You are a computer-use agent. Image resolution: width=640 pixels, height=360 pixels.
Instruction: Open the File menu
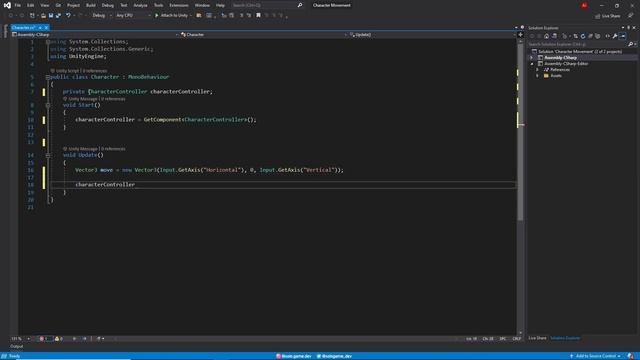click(18, 5)
